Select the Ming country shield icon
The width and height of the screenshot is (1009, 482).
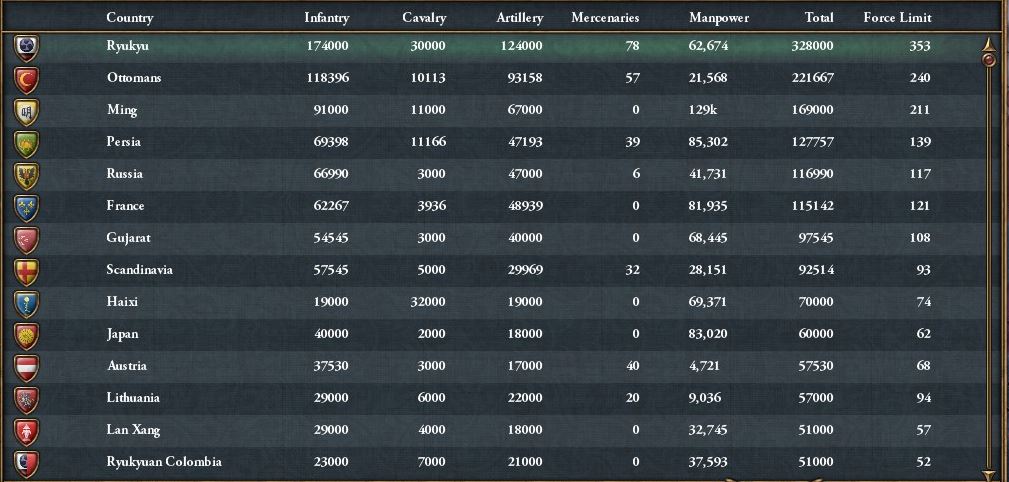27,111
